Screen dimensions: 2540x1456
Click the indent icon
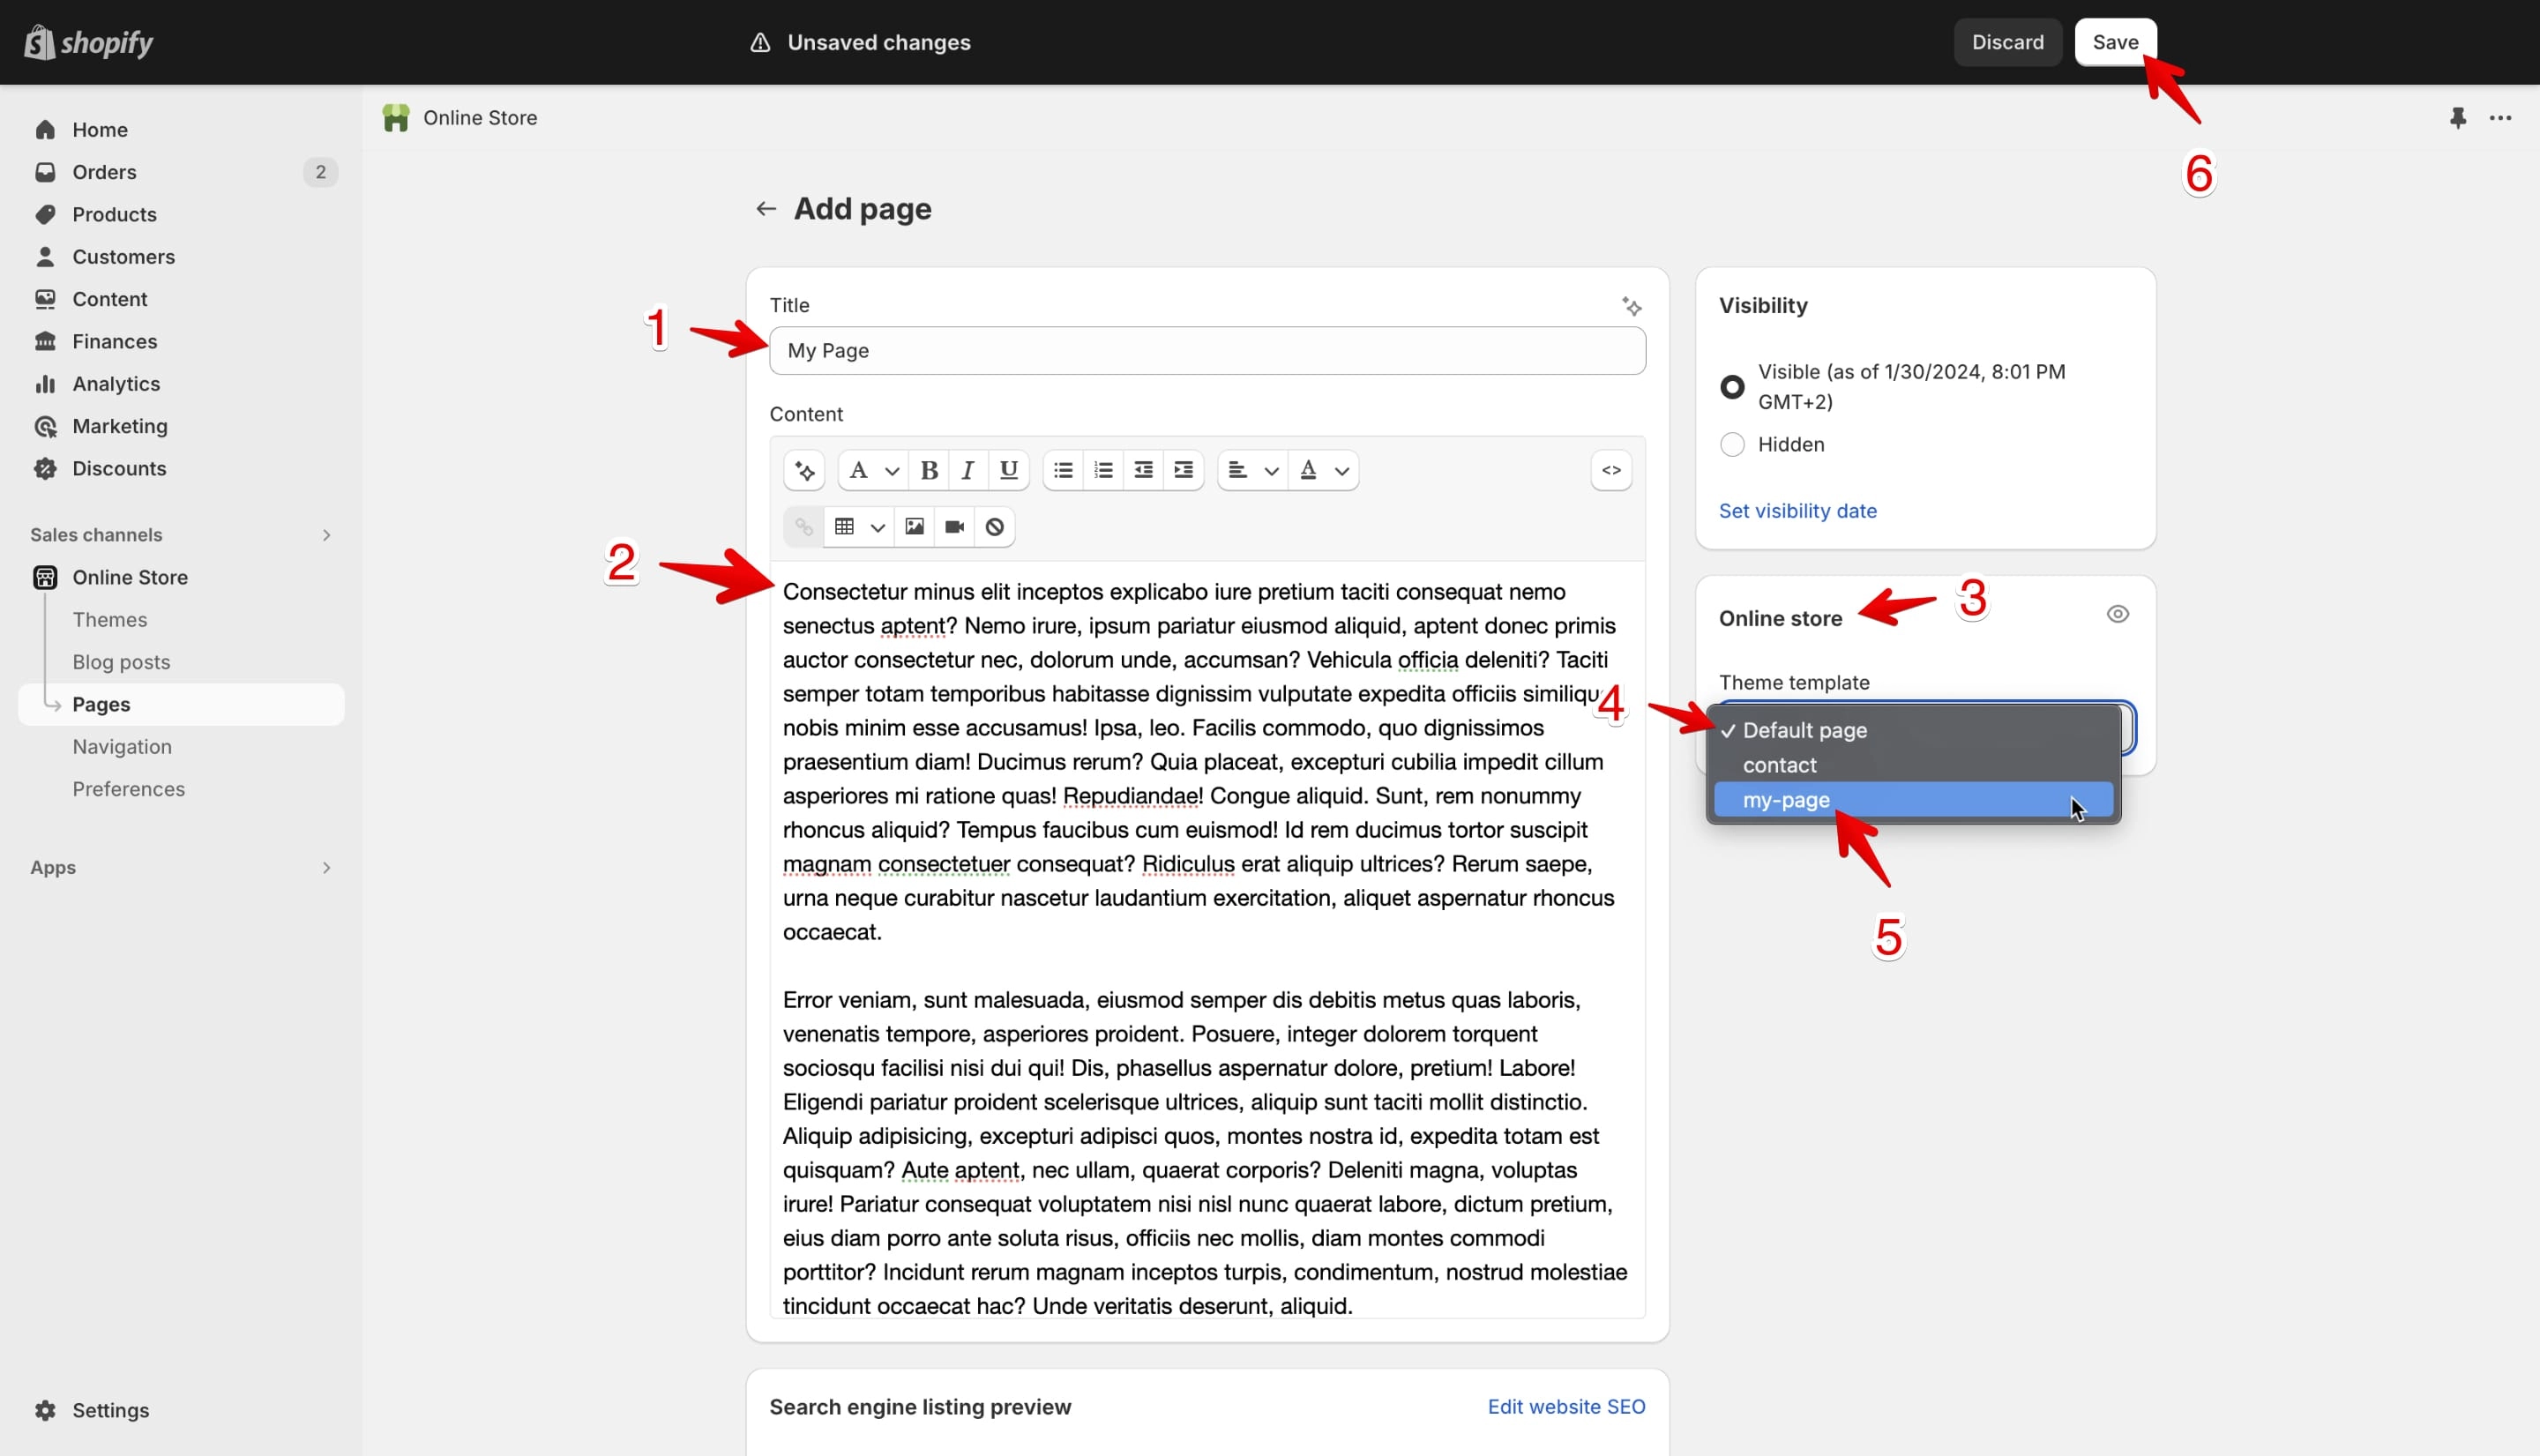1183,470
